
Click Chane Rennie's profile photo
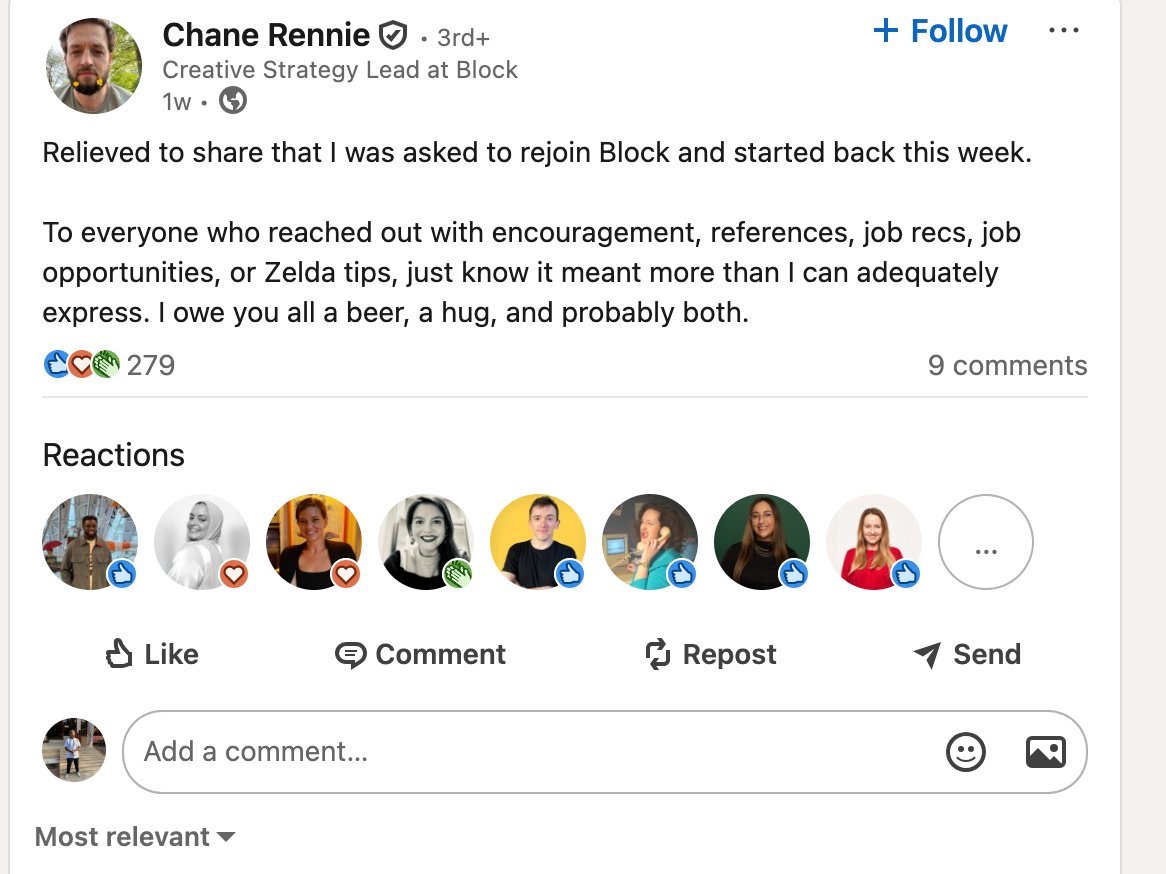tap(94, 66)
